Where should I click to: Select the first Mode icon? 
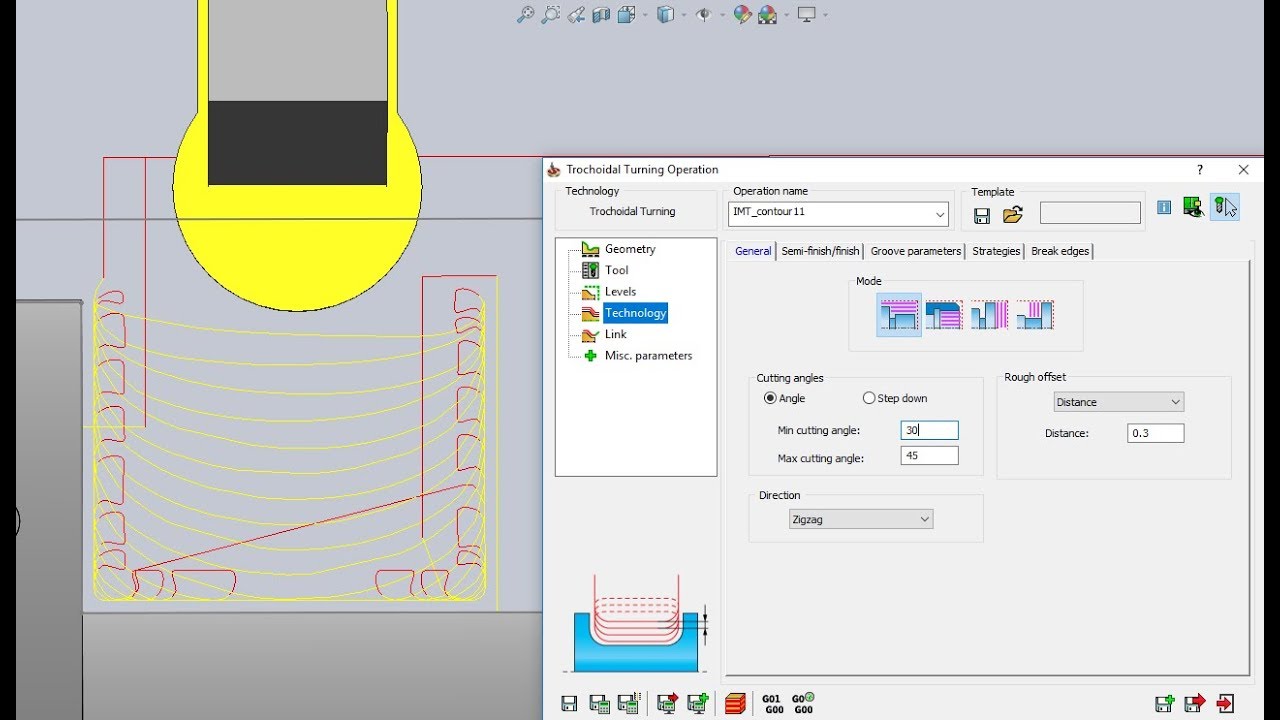[899, 315]
